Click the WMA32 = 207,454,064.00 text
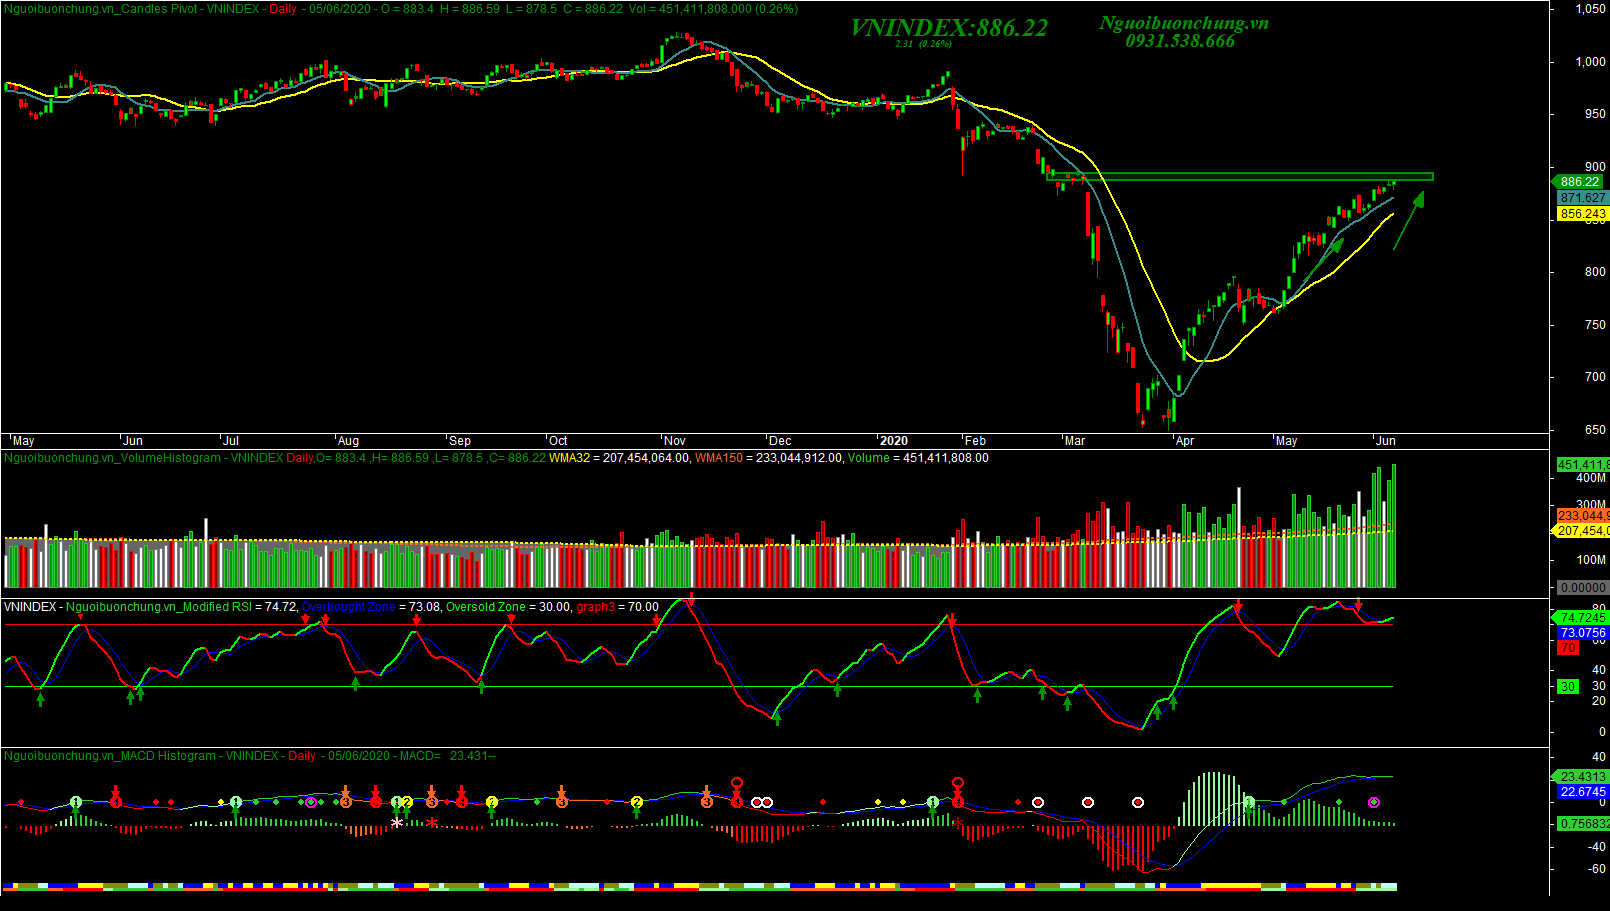 619,458
